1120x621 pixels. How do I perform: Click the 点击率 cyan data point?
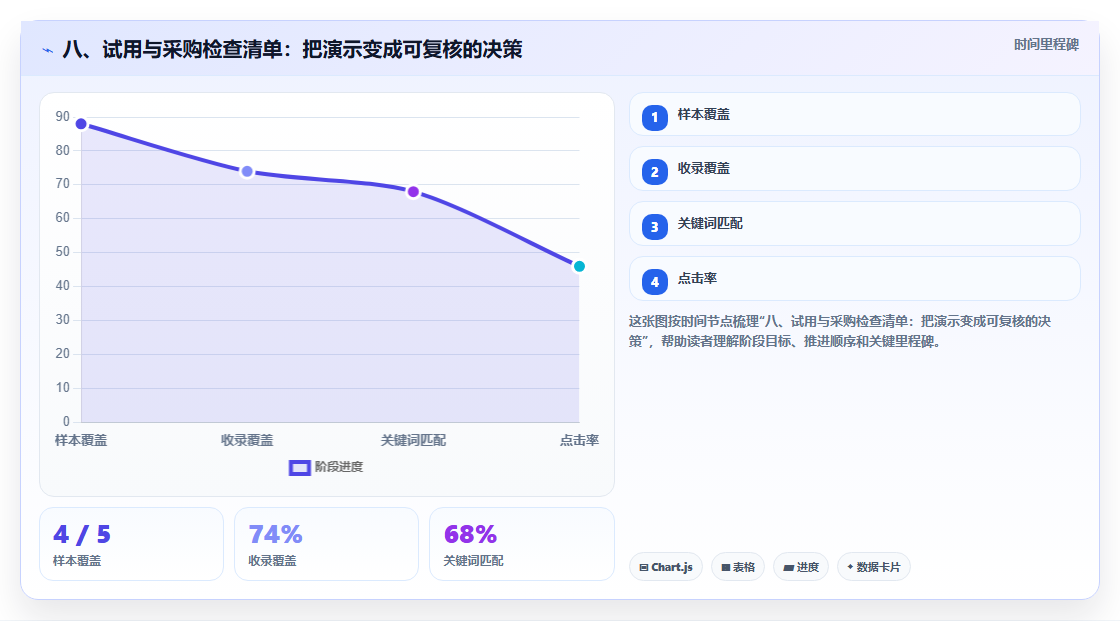[x=579, y=266]
